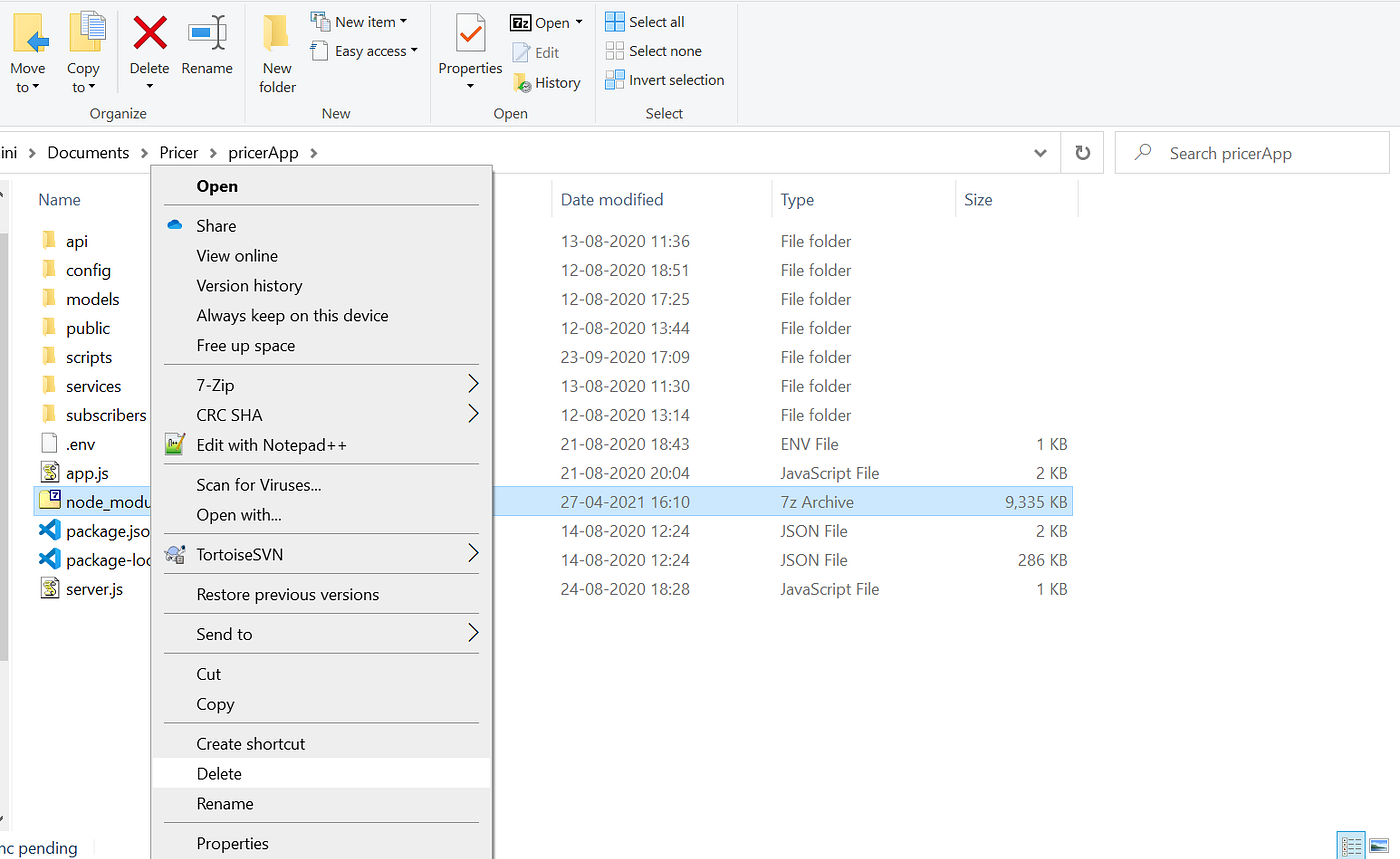
Task: Open the archive with 7-Zip from the ribbon
Action: (x=544, y=21)
